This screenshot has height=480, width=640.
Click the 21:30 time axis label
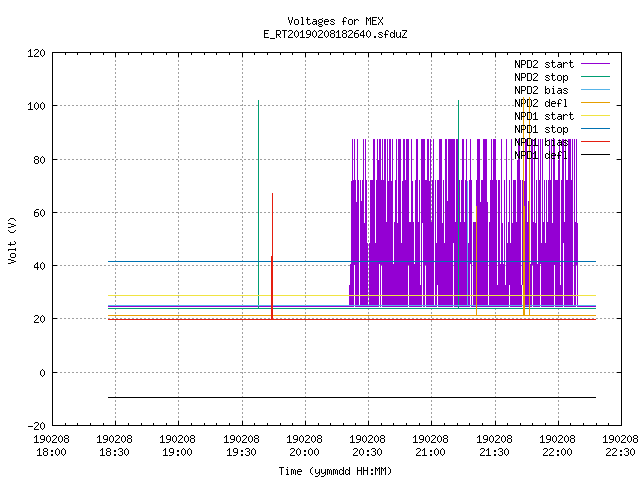pyautogui.click(x=495, y=452)
